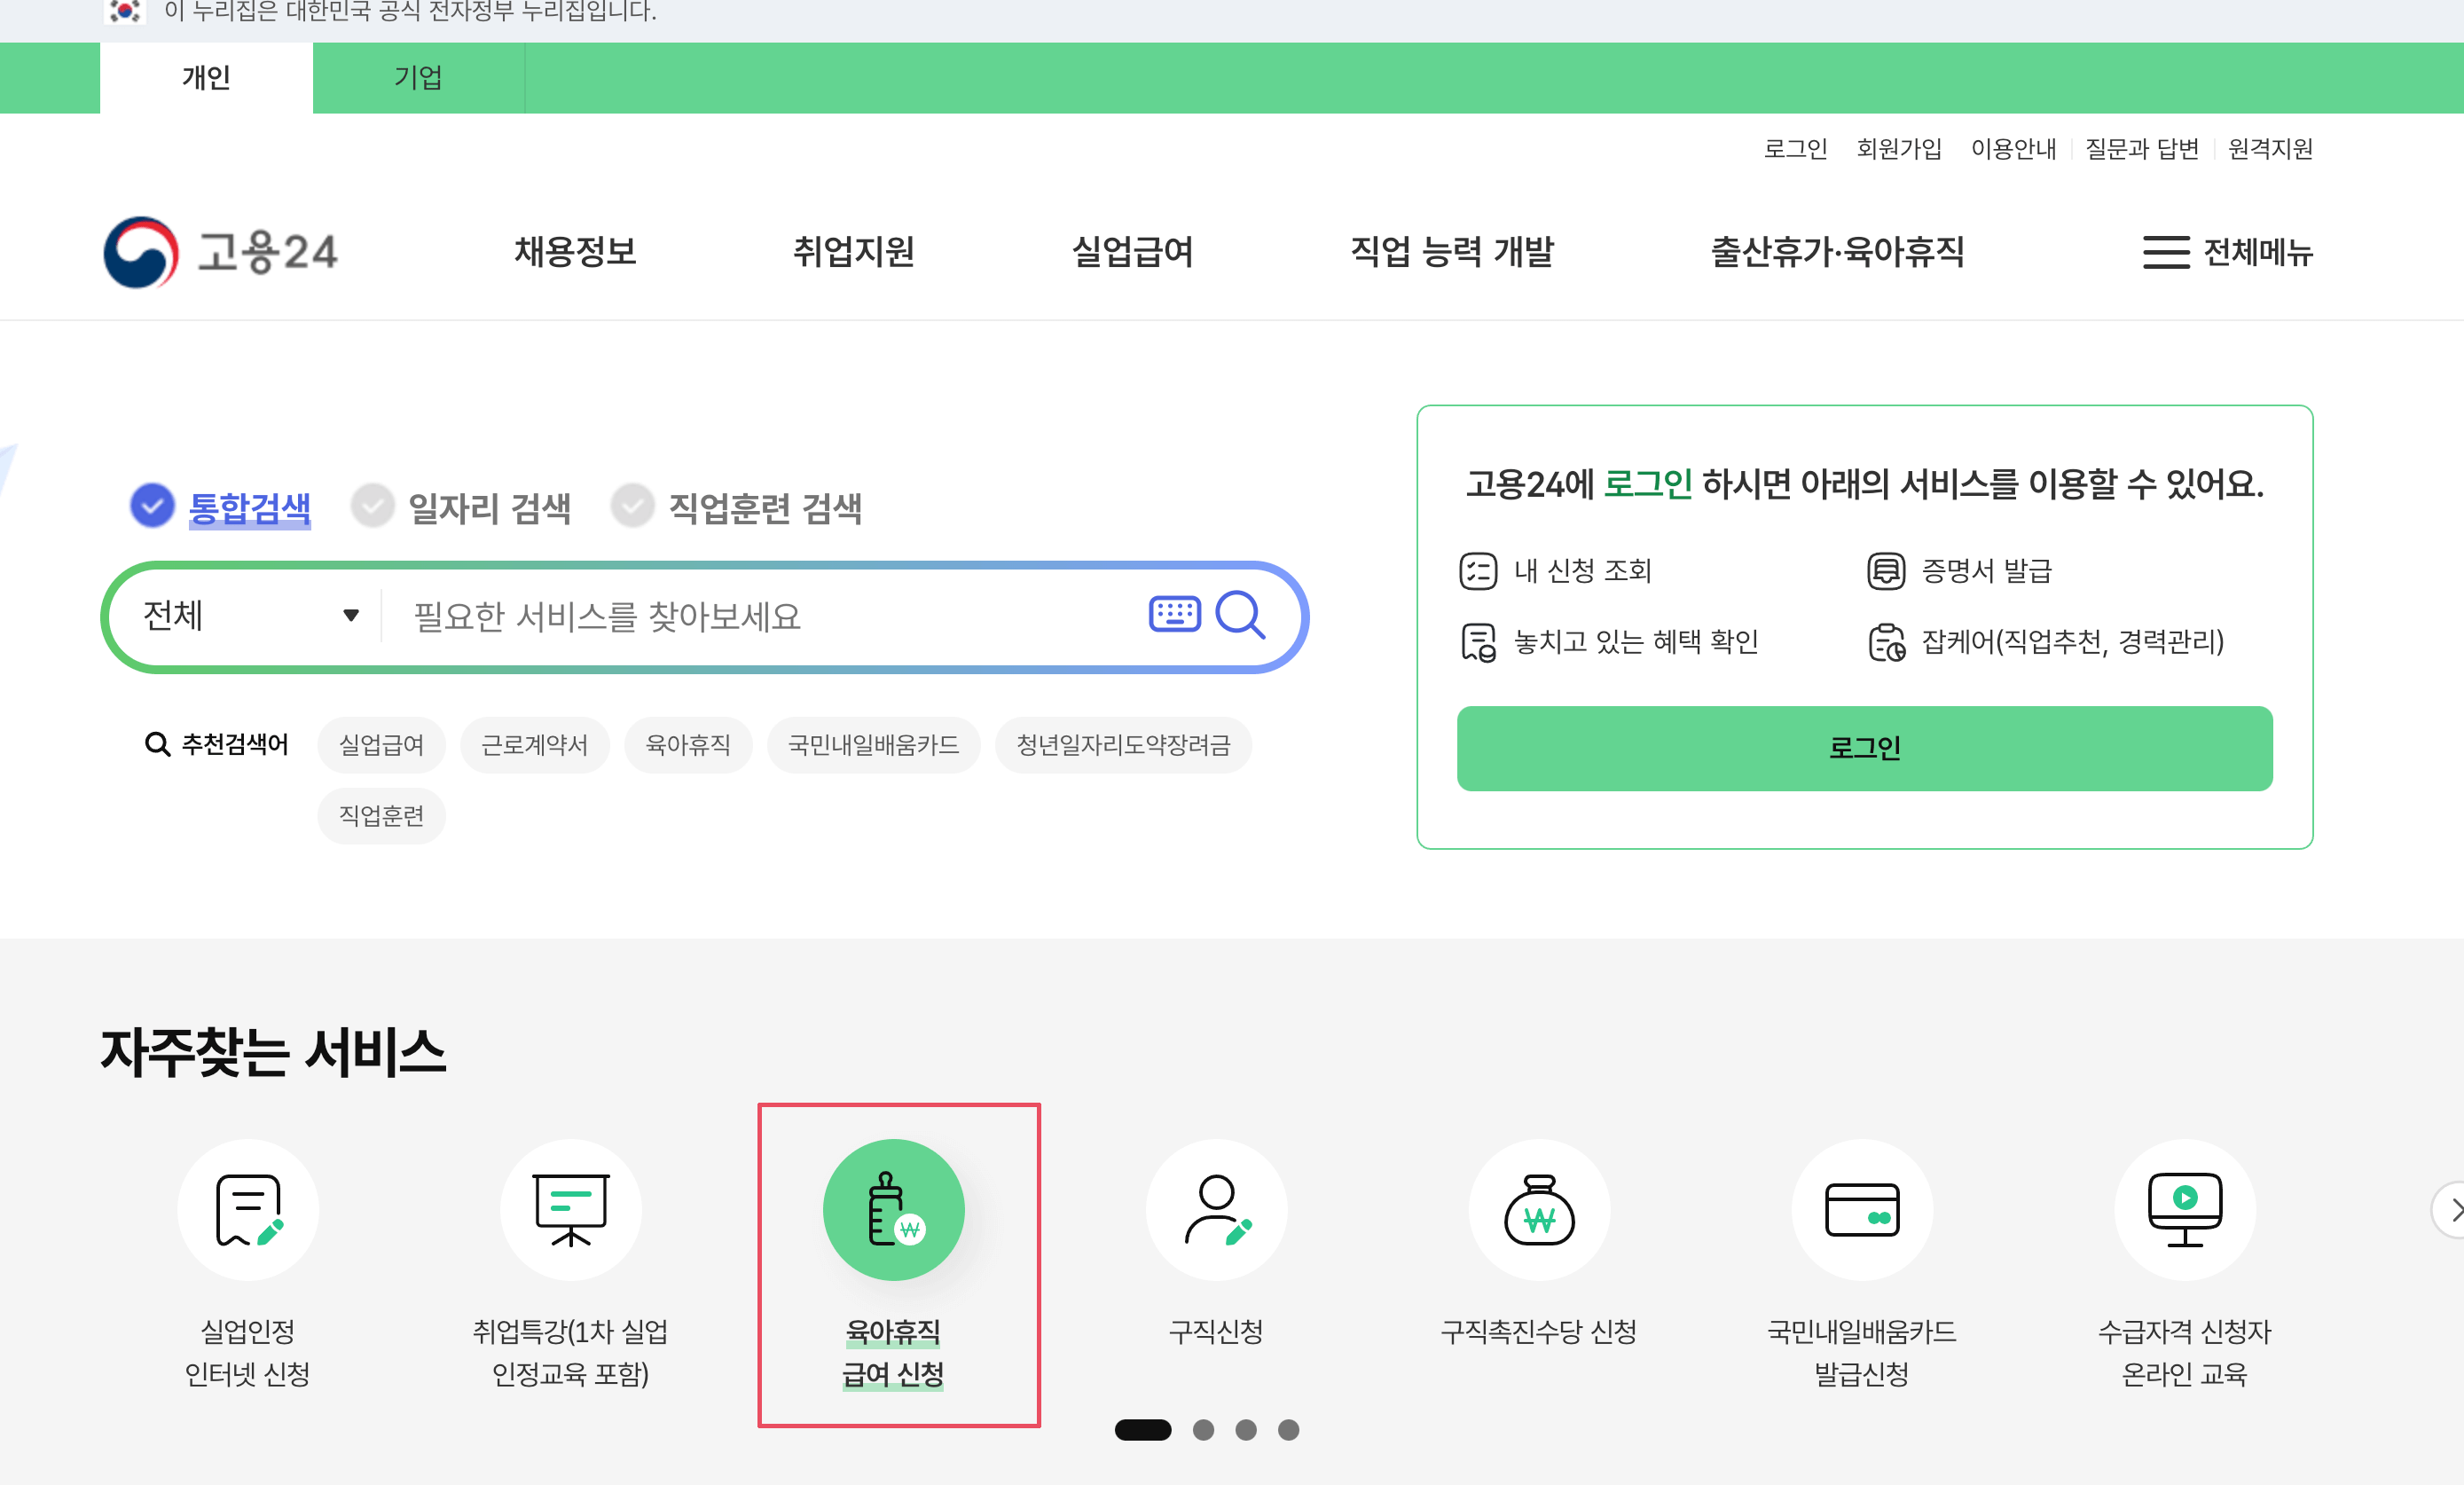The width and height of the screenshot is (2464, 1485).
Task: Click the virtual keyboard icon in the search bar
Action: [x=1174, y=614]
